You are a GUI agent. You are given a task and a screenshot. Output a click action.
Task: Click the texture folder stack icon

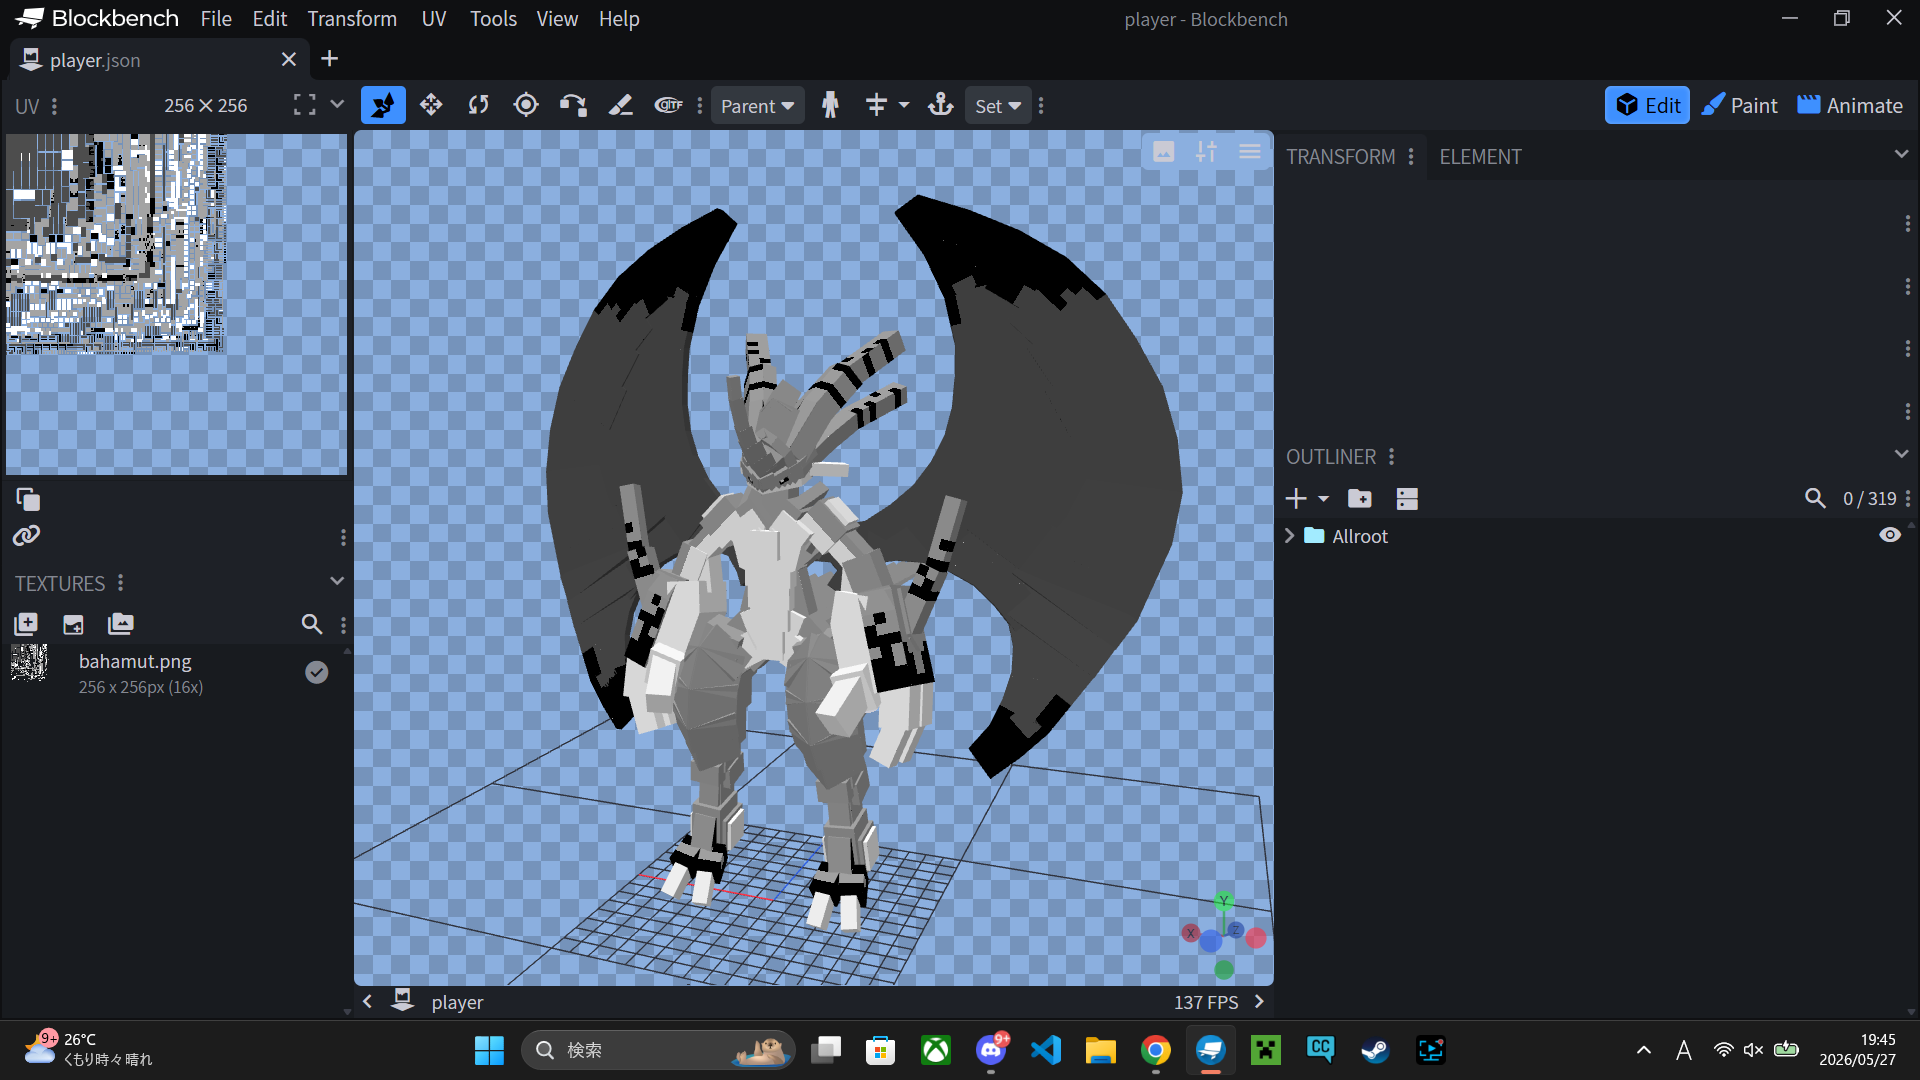[121, 624]
